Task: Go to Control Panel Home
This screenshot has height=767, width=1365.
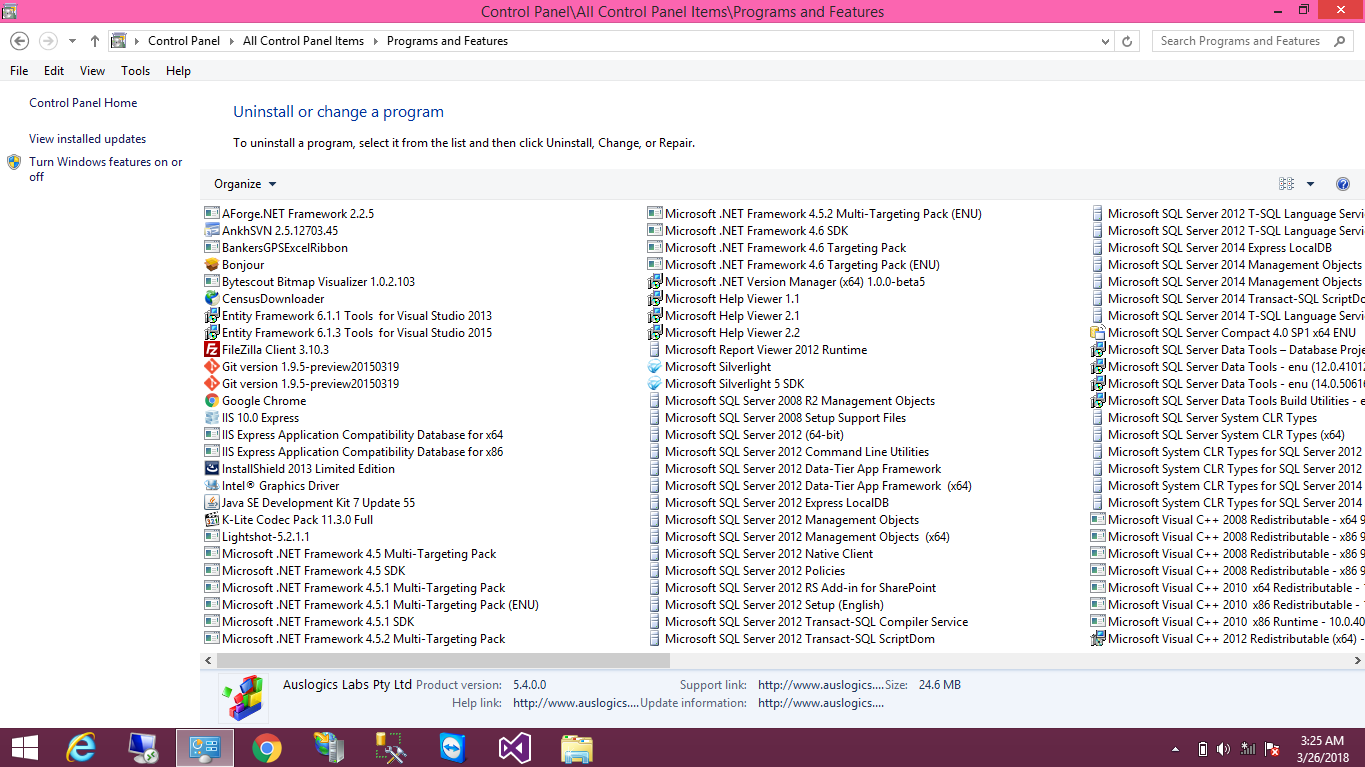Action: [x=83, y=103]
